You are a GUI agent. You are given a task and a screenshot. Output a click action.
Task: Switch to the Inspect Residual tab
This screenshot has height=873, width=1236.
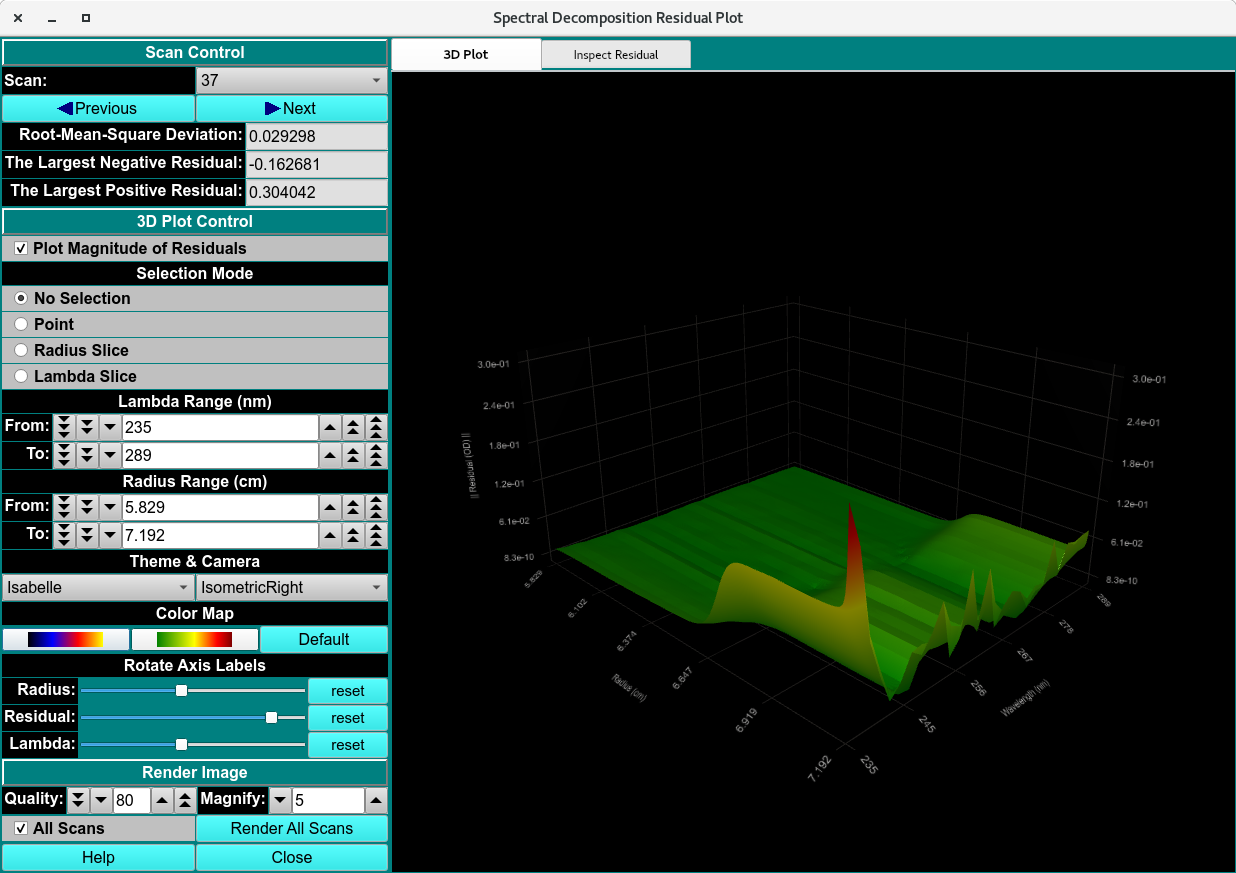[x=616, y=55]
